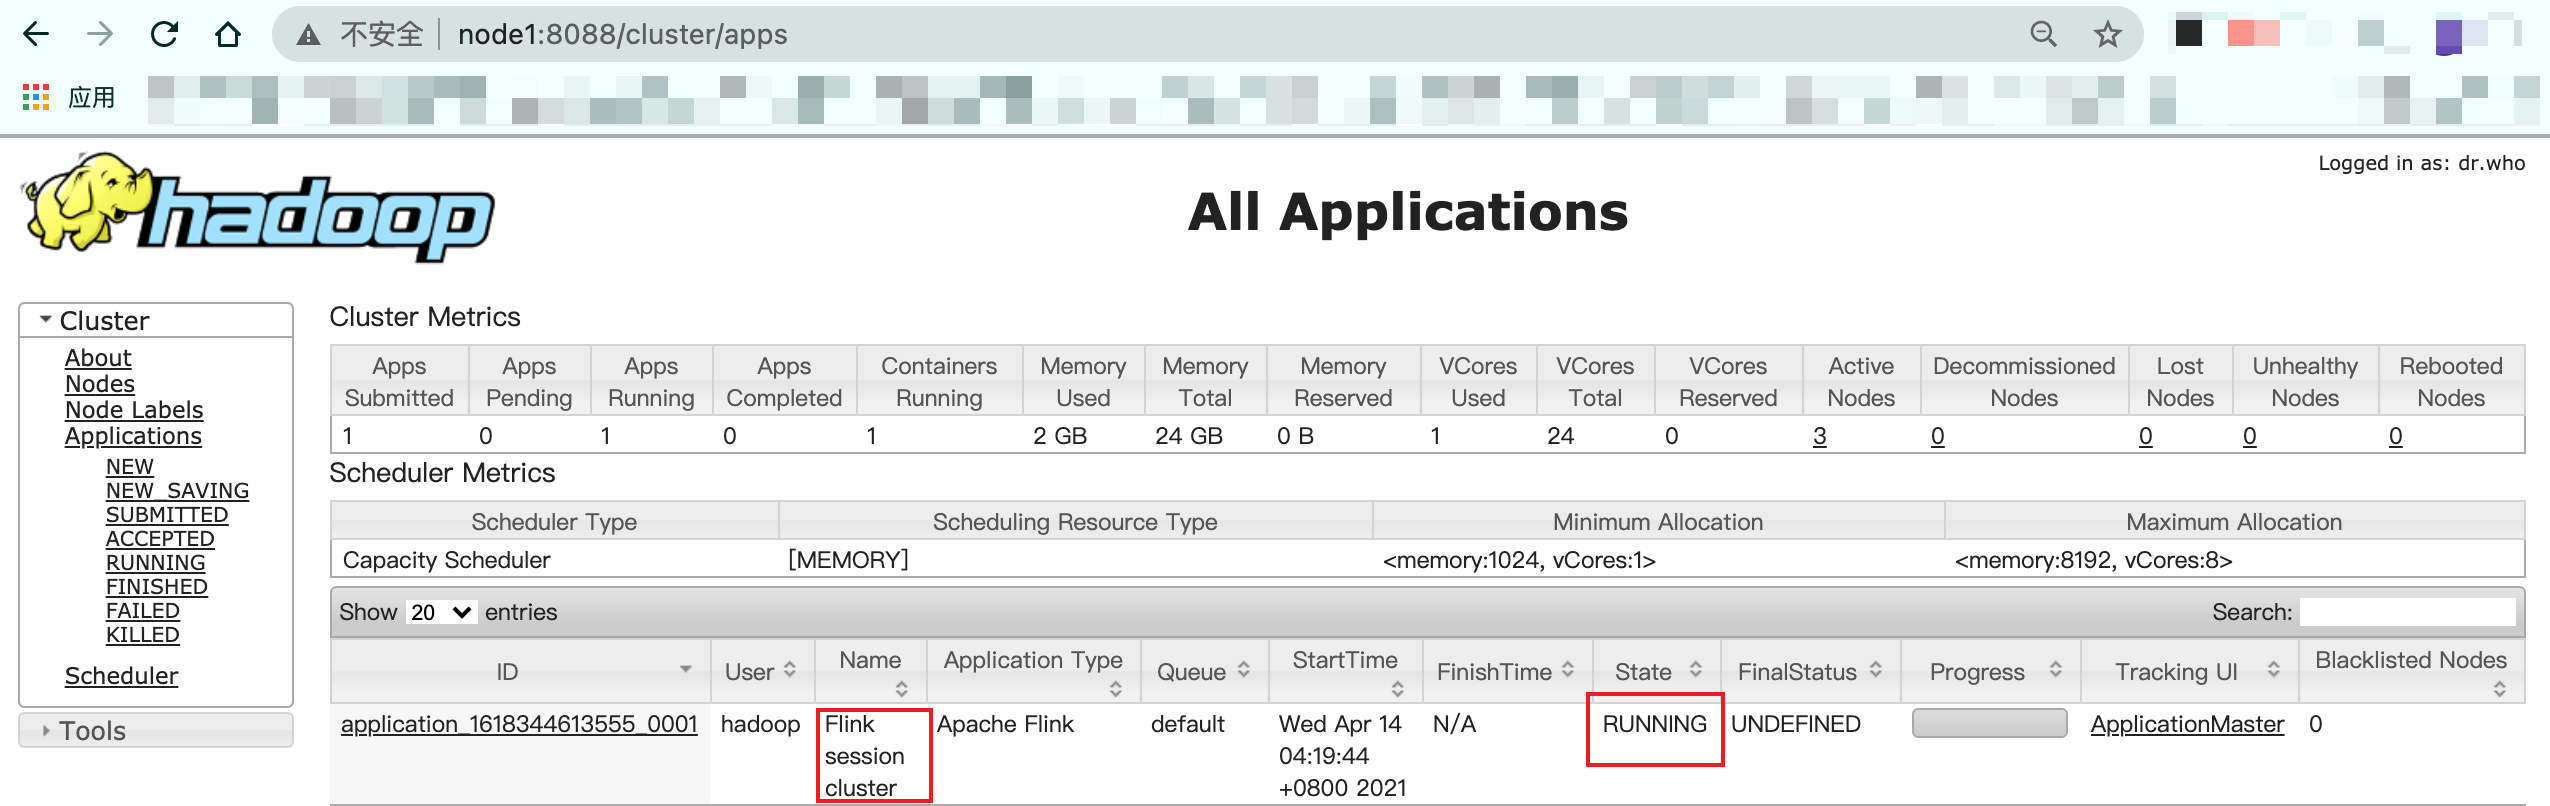2550x806 pixels.
Task: Click the not-secure warning triangle icon
Action: tap(308, 35)
